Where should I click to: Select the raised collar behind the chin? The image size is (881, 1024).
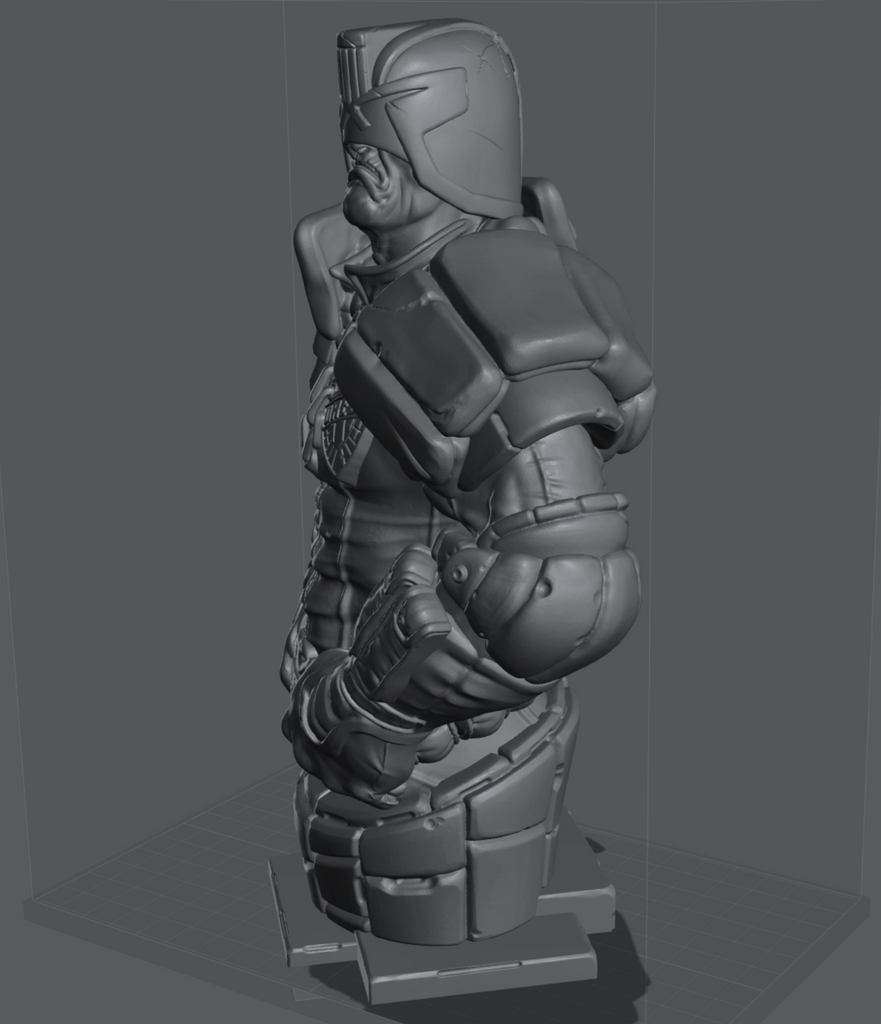click(x=316, y=265)
